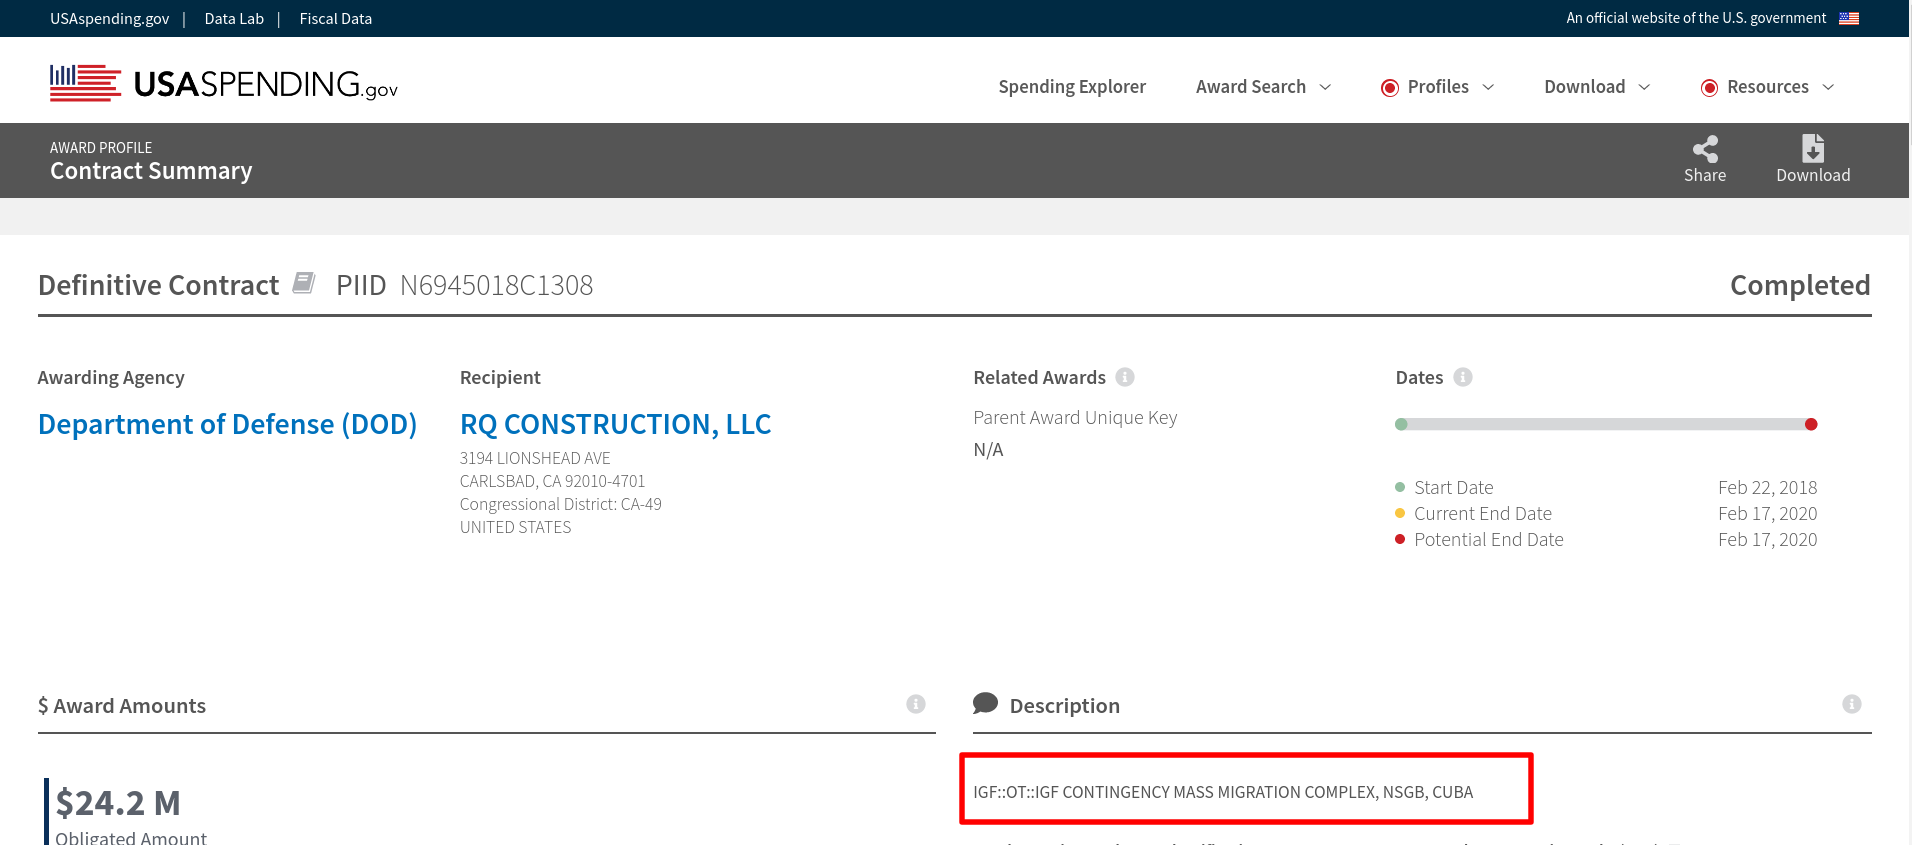1912x845 pixels.
Task: Open the Fiscal Data link
Action: click(x=336, y=18)
